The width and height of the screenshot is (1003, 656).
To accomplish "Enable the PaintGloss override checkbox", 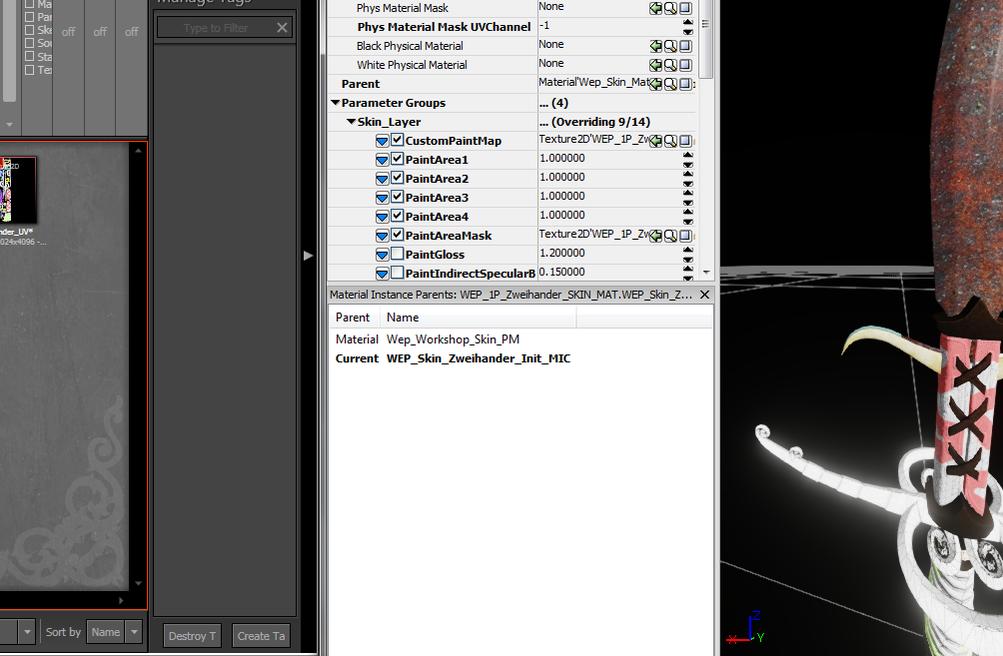I will click(397, 254).
